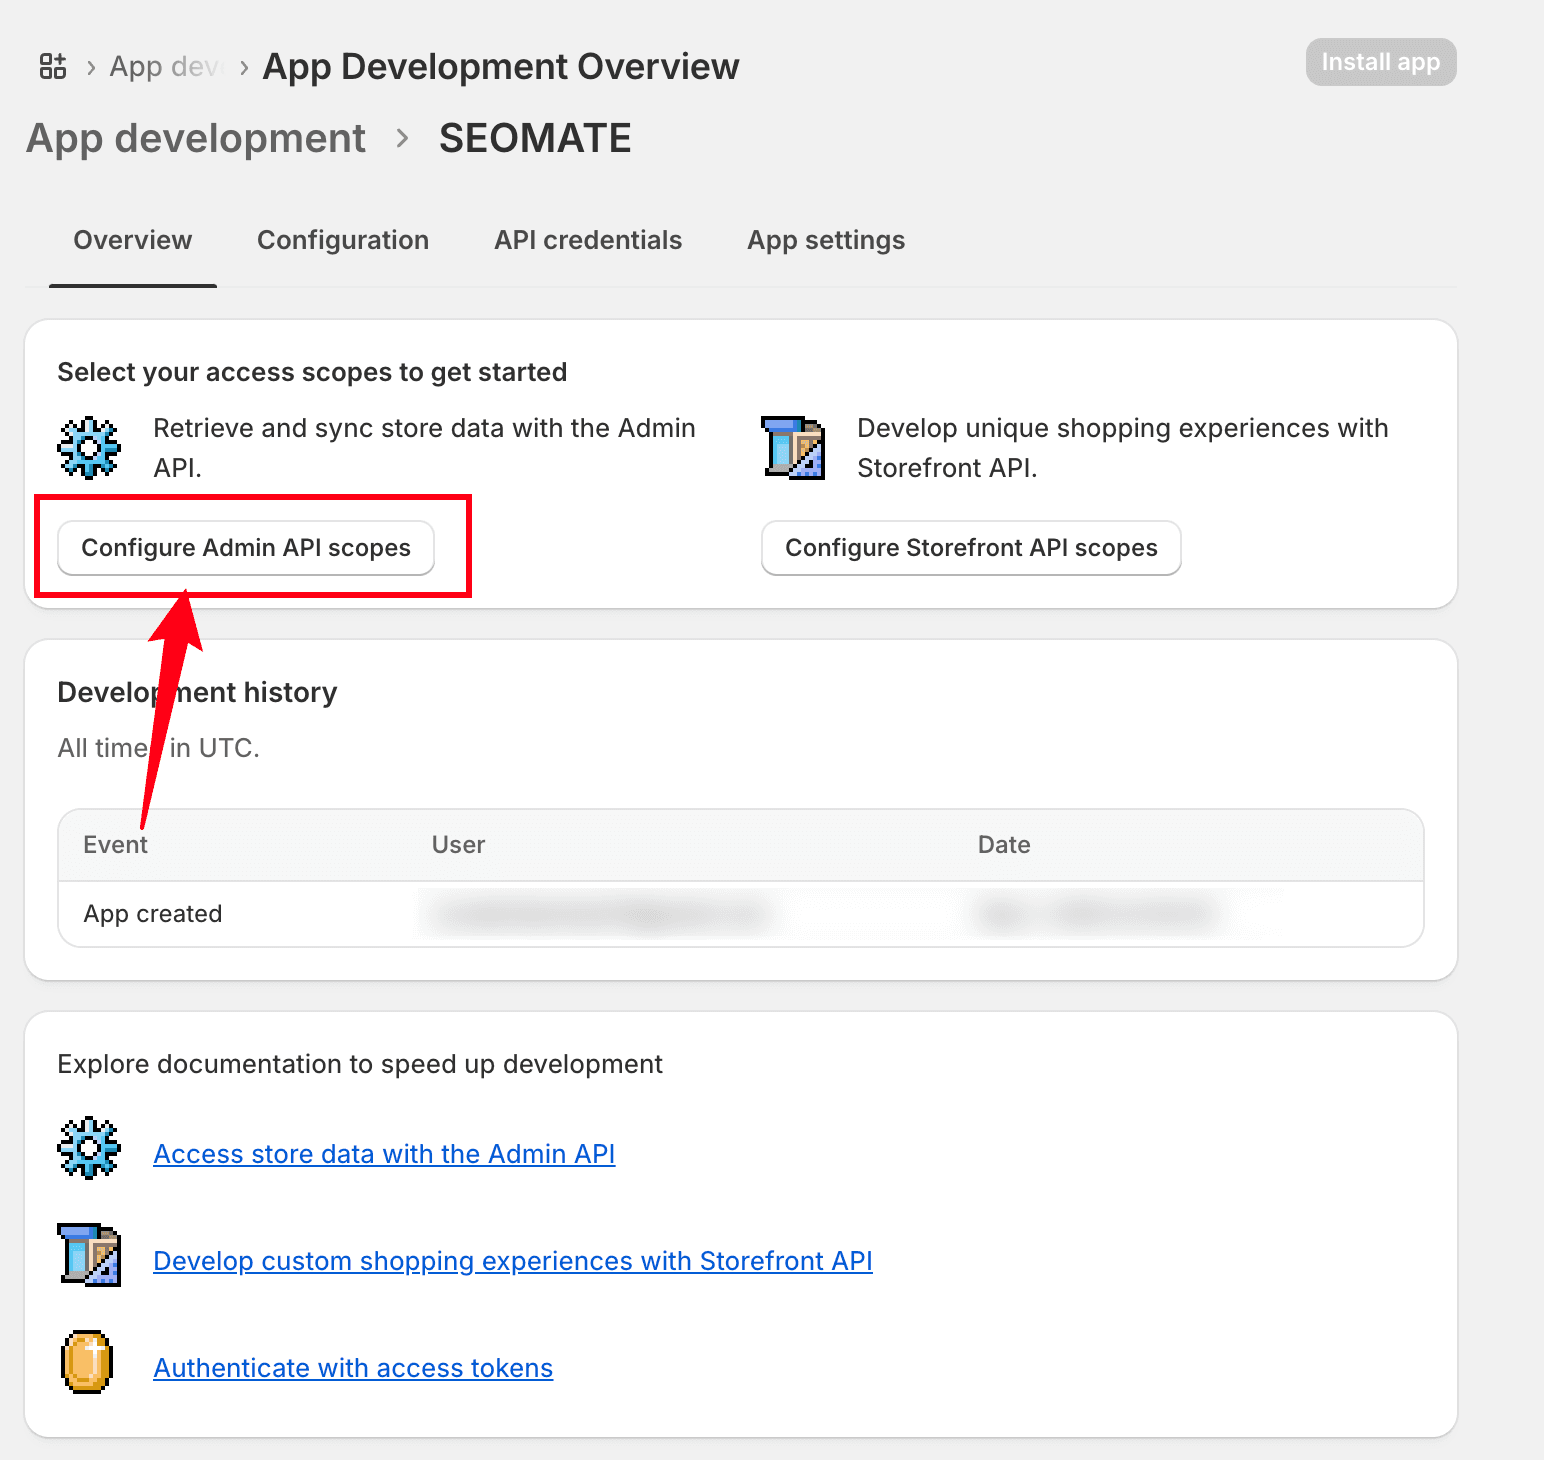Switch to the App settings tab

(825, 240)
